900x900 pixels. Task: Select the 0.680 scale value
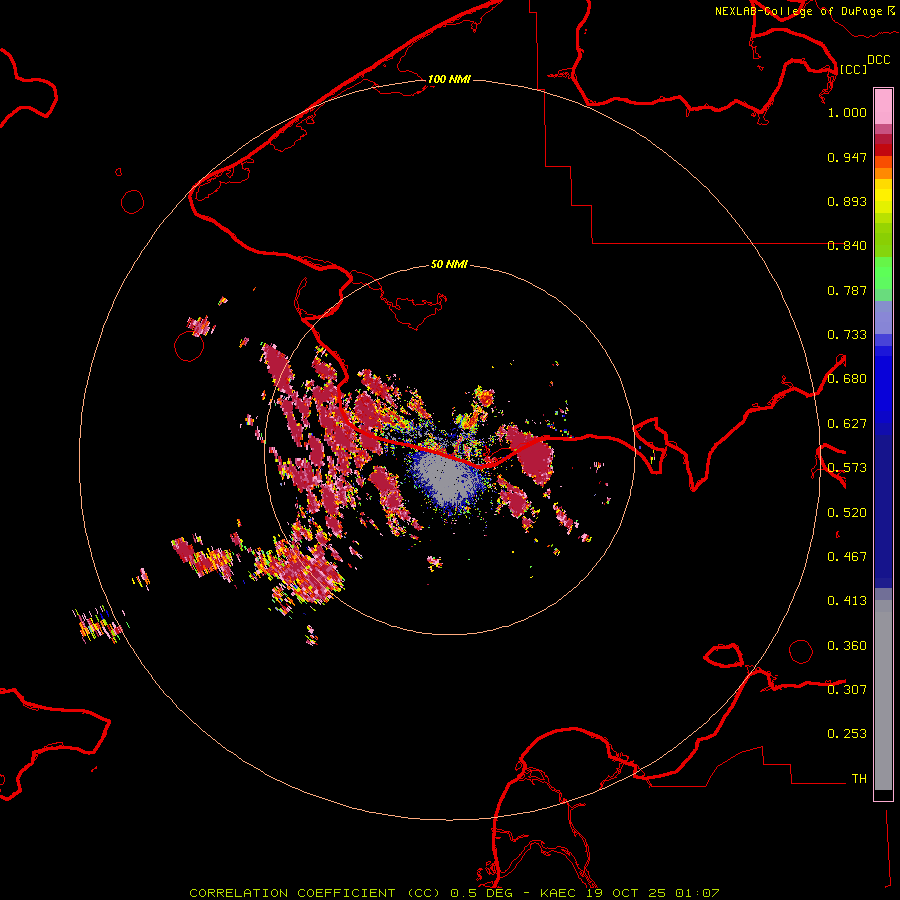[x=847, y=379]
